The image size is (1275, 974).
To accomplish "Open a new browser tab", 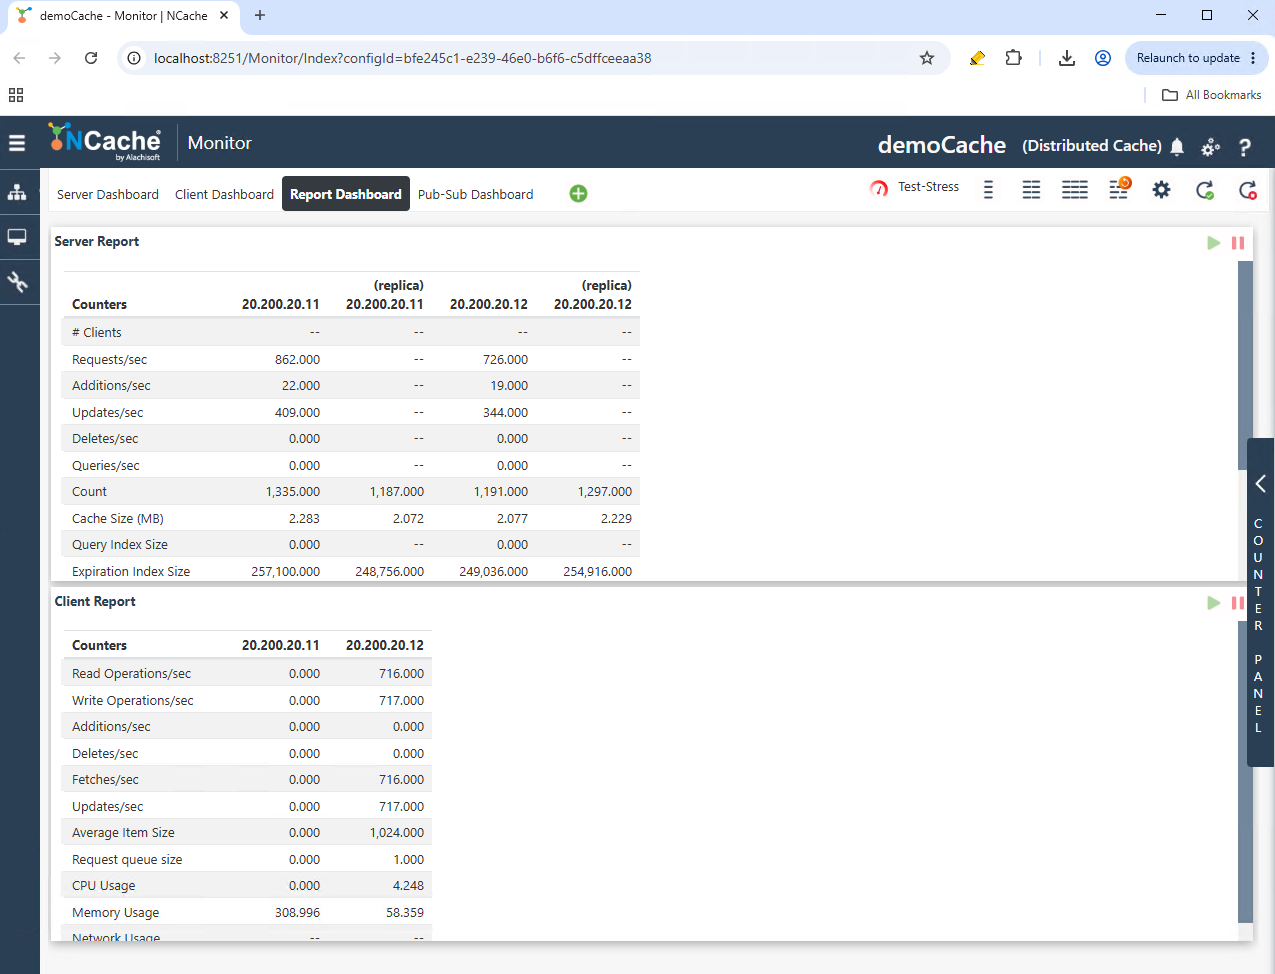I will [260, 15].
